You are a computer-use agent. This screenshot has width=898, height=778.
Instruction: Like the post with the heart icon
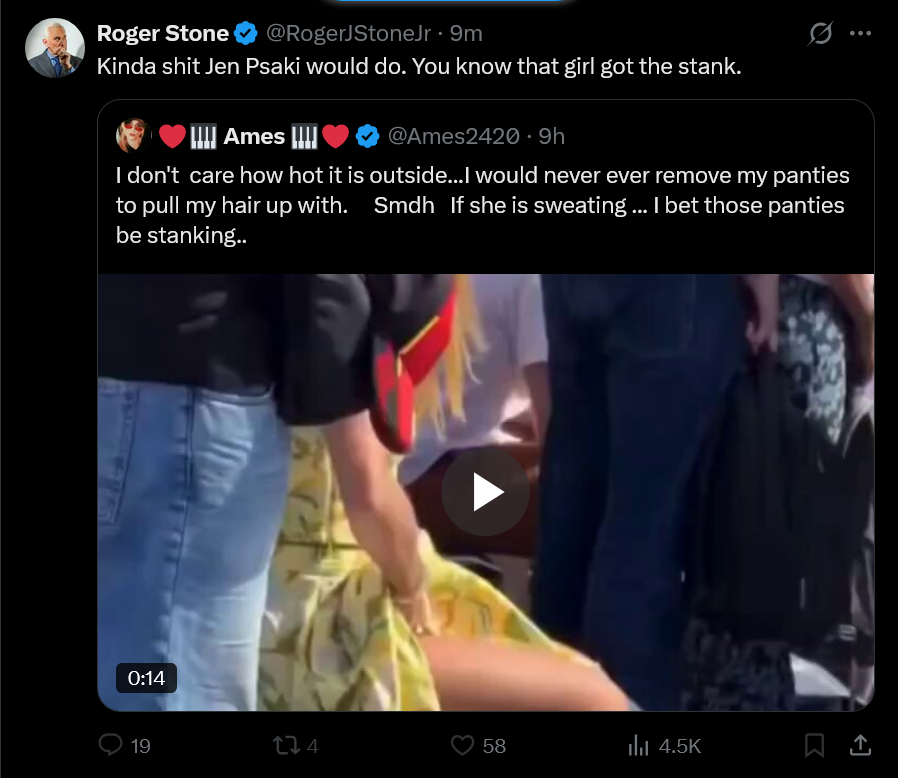point(462,745)
